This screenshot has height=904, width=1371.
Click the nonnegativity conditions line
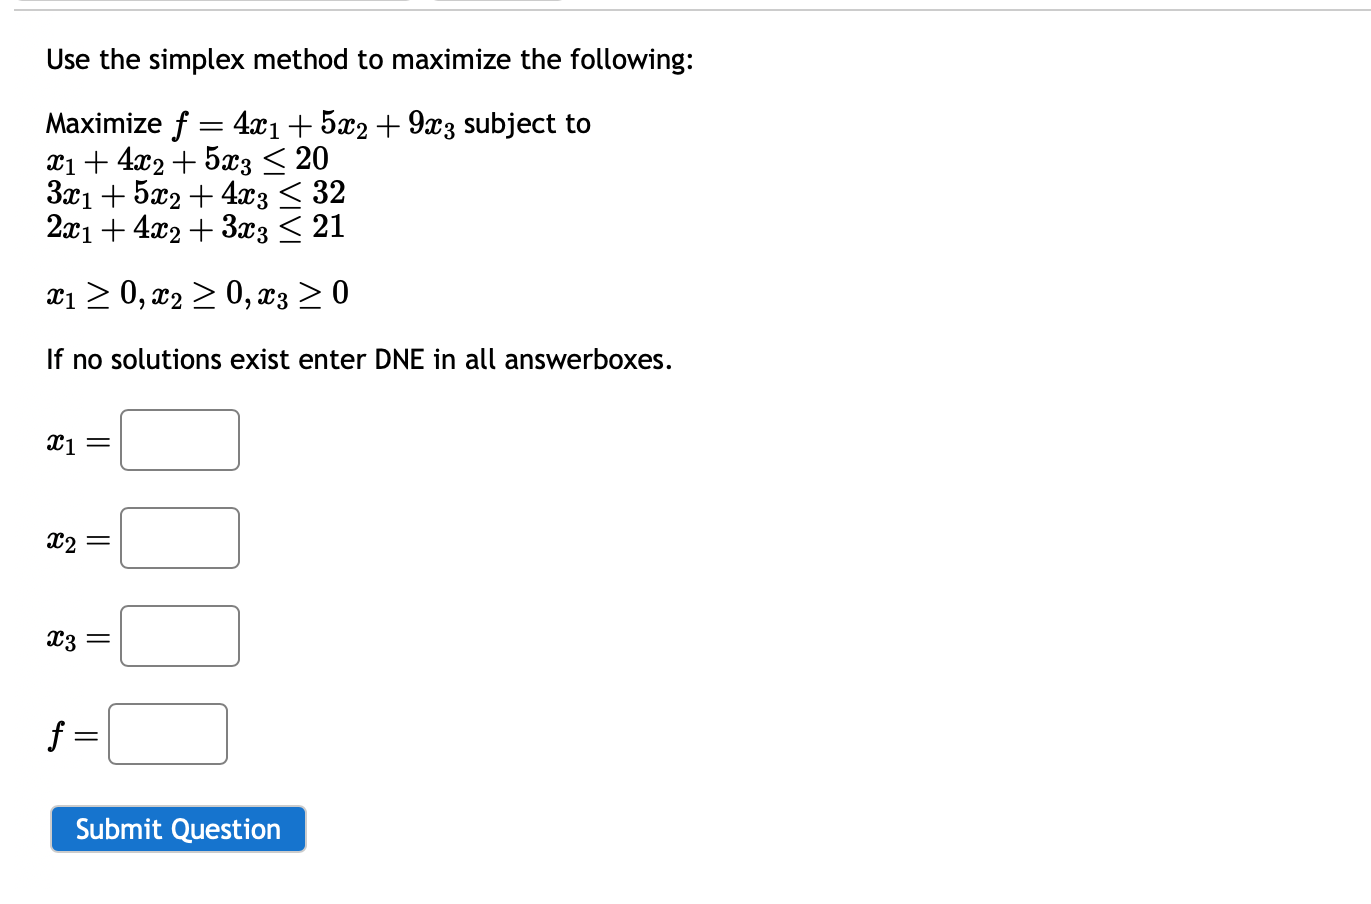pyautogui.click(x=197, y=293)
